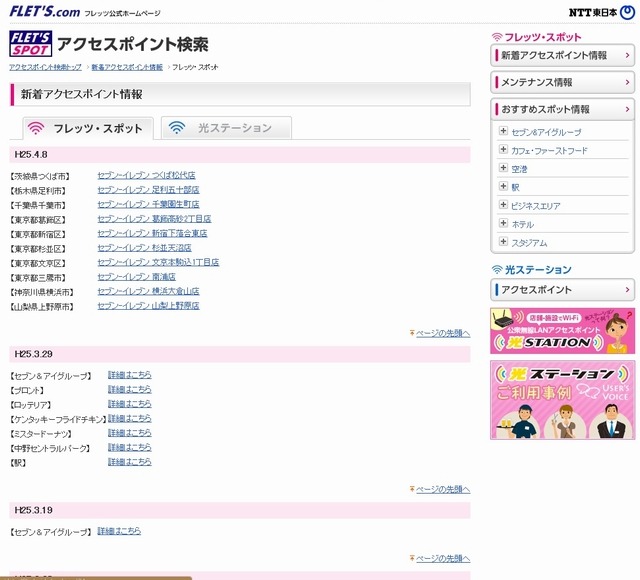Click the 光ステーション ご利用事例 banner
The width and height of the screenshot is (640, 580).
point(562,400)
